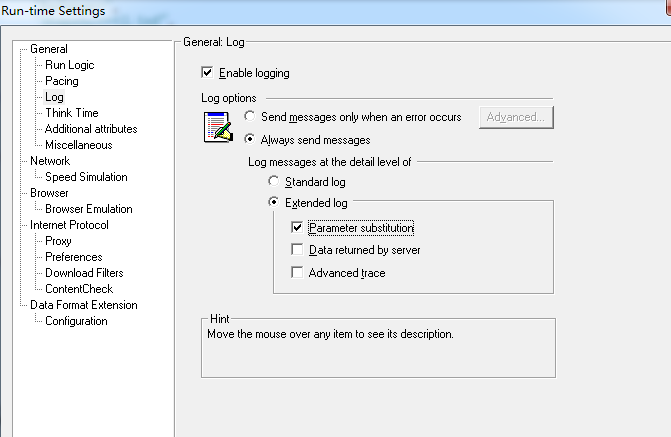Select Download Filters in the tree

84,273
